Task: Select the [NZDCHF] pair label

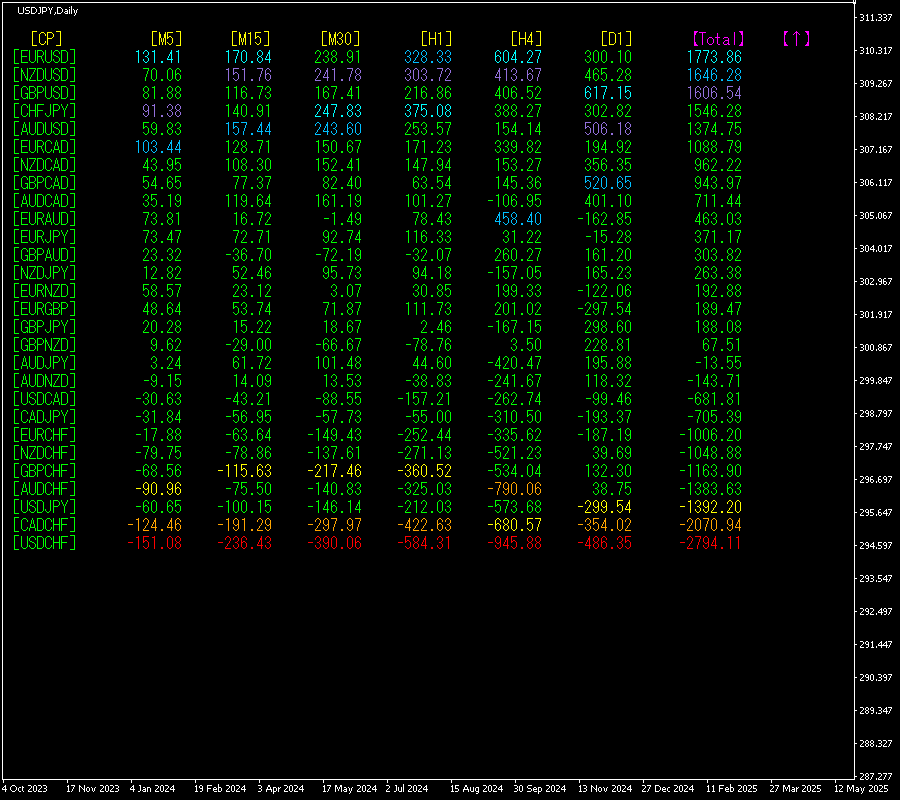Action: pos(44,453)
